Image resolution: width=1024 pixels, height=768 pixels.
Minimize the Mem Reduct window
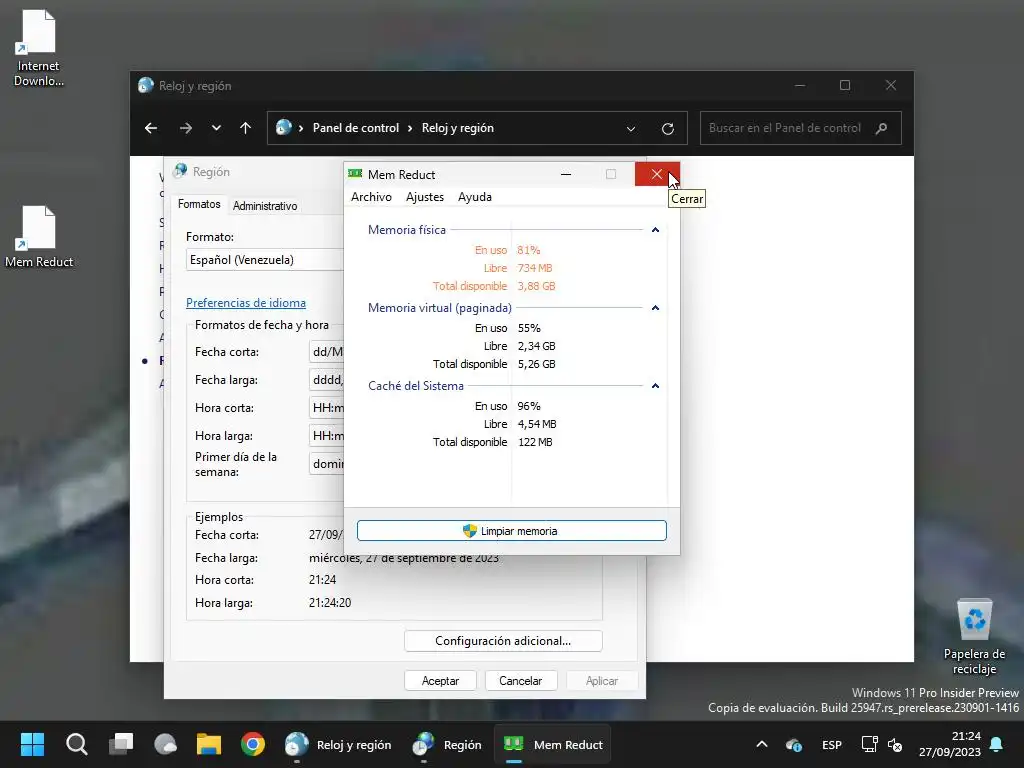[x=566, y=174]
